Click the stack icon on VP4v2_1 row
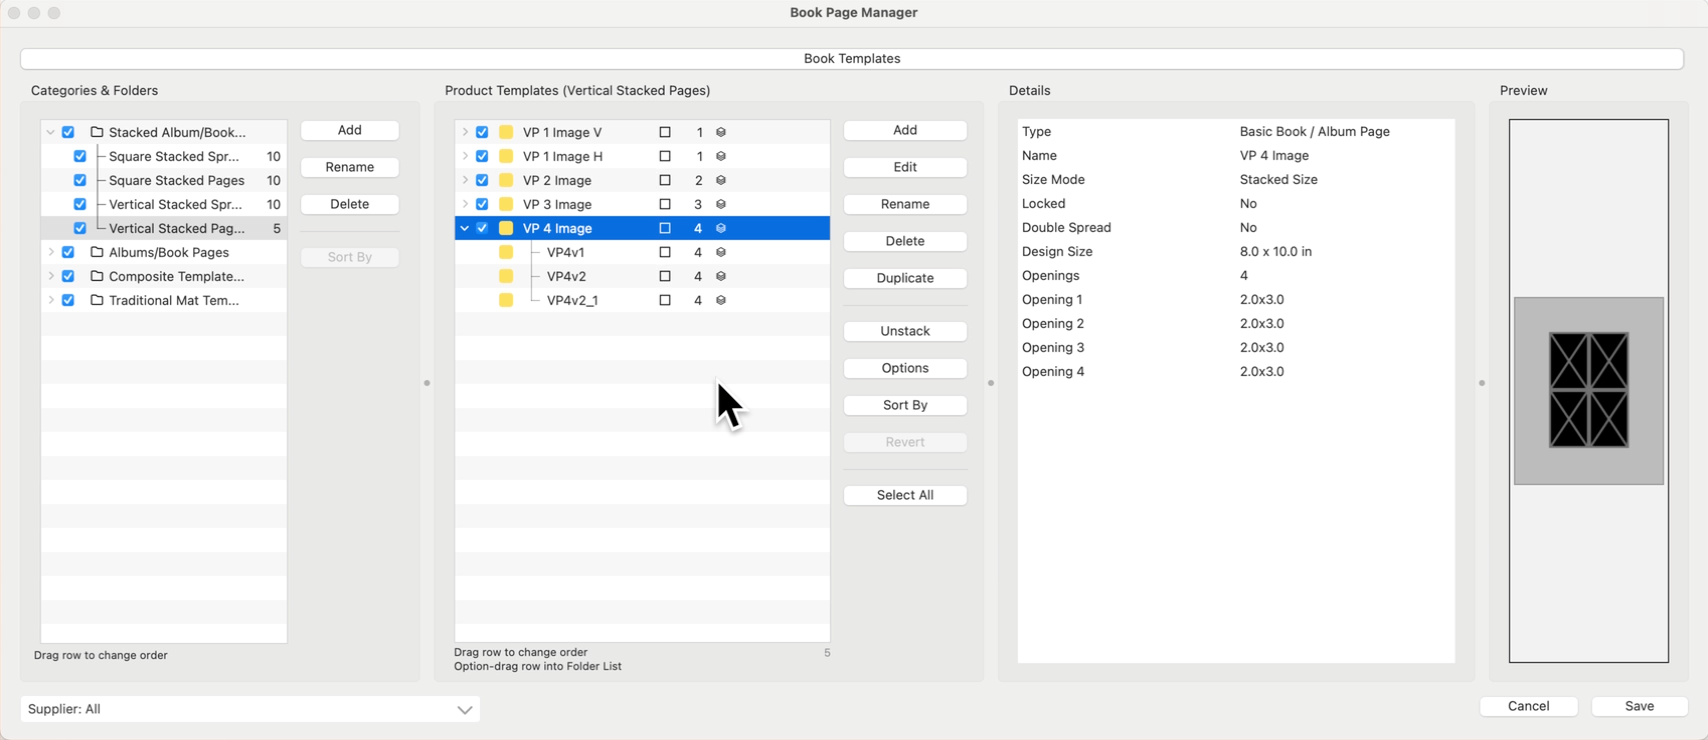This screenshot has height=740, width=1708. (721, 300)
